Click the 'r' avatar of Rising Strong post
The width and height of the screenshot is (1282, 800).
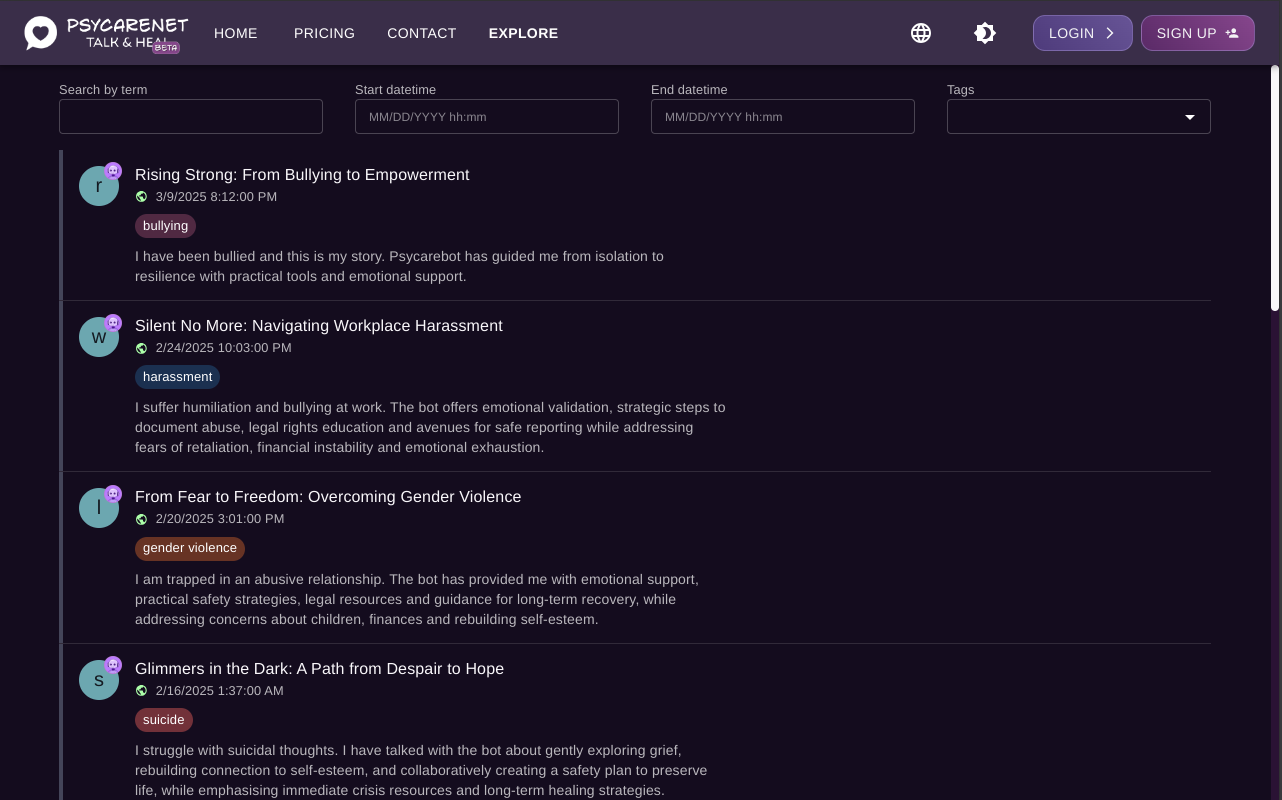click(99, 186)
